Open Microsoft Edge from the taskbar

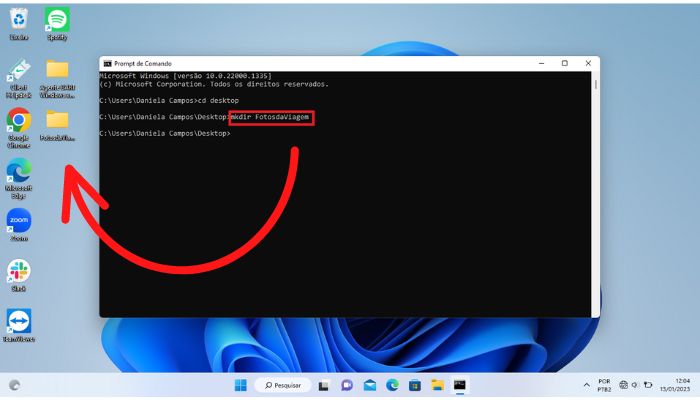pos(392,385)
